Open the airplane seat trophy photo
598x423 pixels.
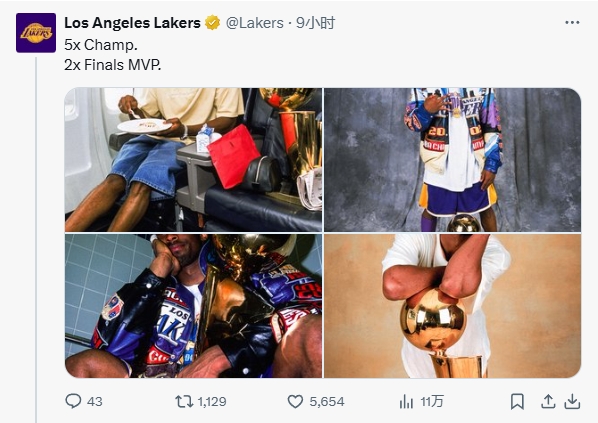pos(193,160)
